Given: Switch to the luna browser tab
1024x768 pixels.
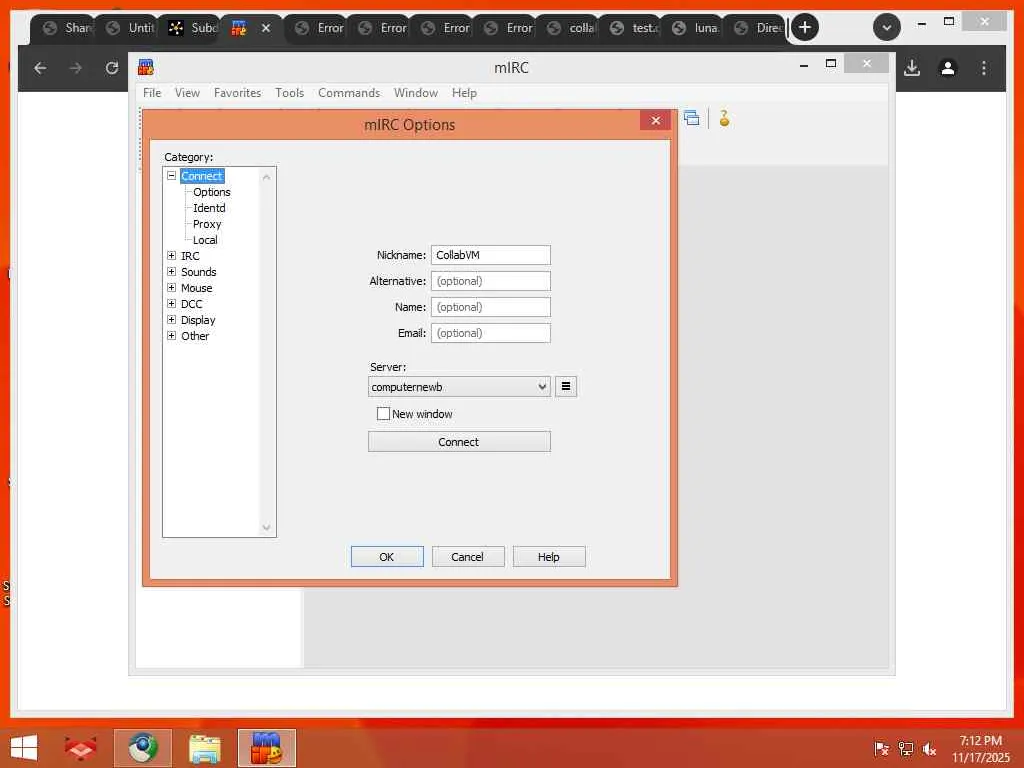Looking at the screenshot, I should 695,27.
